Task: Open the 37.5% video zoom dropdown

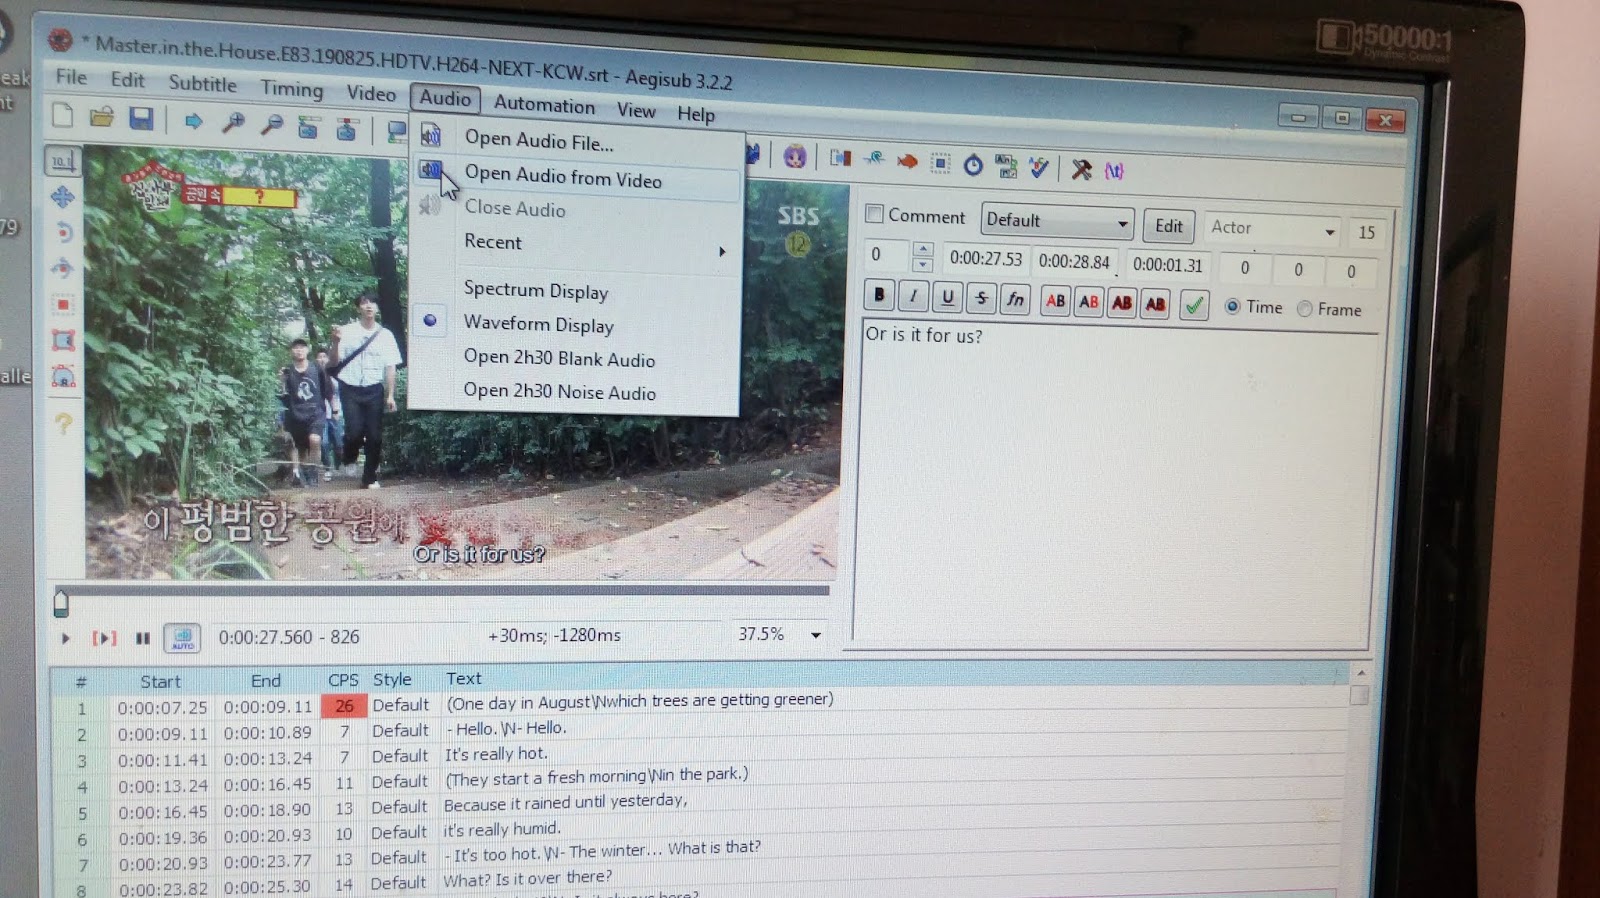Action: pos(816,635)
